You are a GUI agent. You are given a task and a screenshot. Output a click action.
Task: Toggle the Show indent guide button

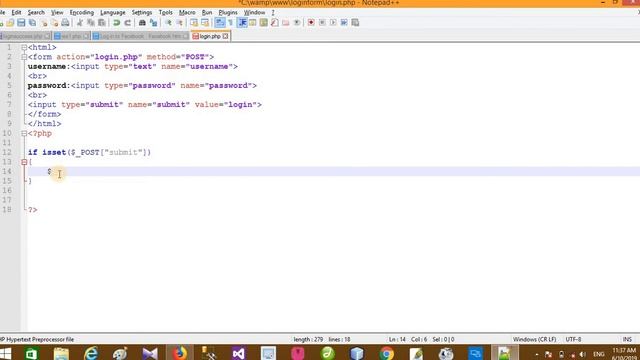(x=242, y=22)
